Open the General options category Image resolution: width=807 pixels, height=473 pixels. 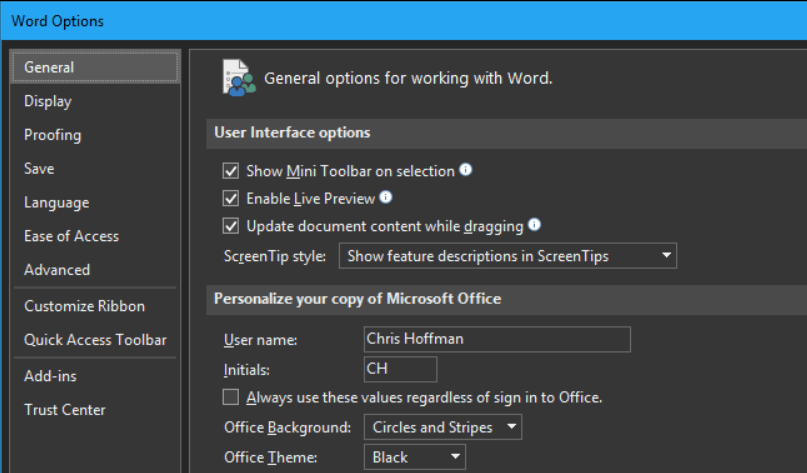(x=95, y=67)
